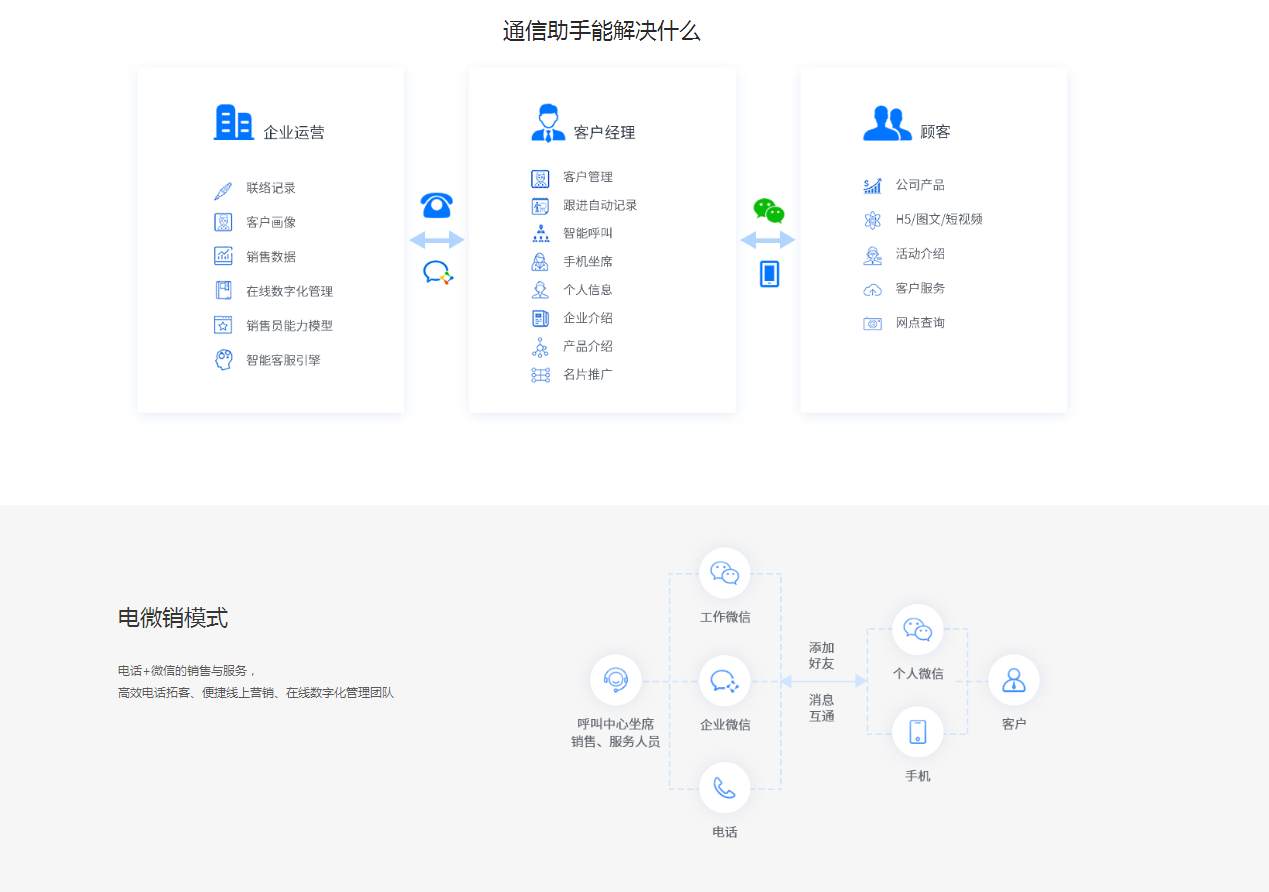This screenshot has height=892, width=1269.
Task: Click the 呼叫中心坐席 headset icon
Action: coord(616,681)
